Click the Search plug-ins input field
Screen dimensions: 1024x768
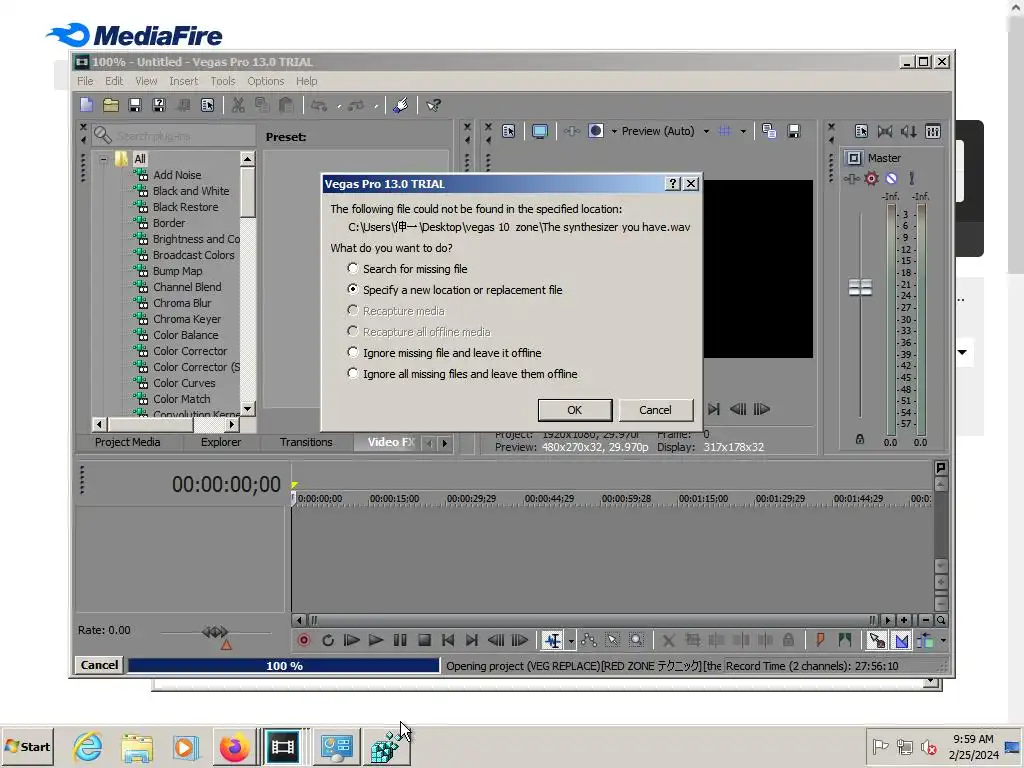pos(184,136)
